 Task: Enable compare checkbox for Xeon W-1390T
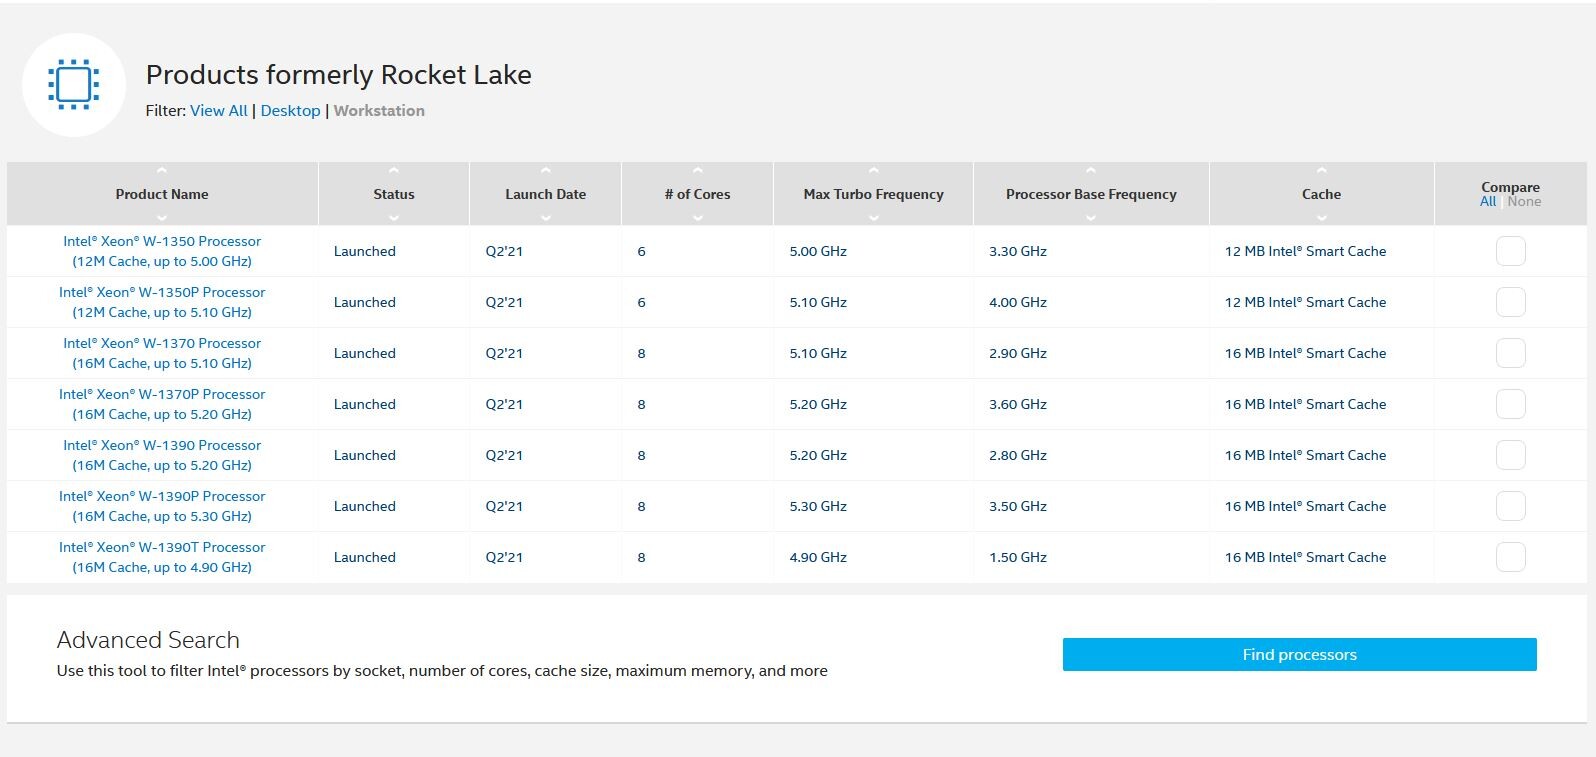[1510, 557]
